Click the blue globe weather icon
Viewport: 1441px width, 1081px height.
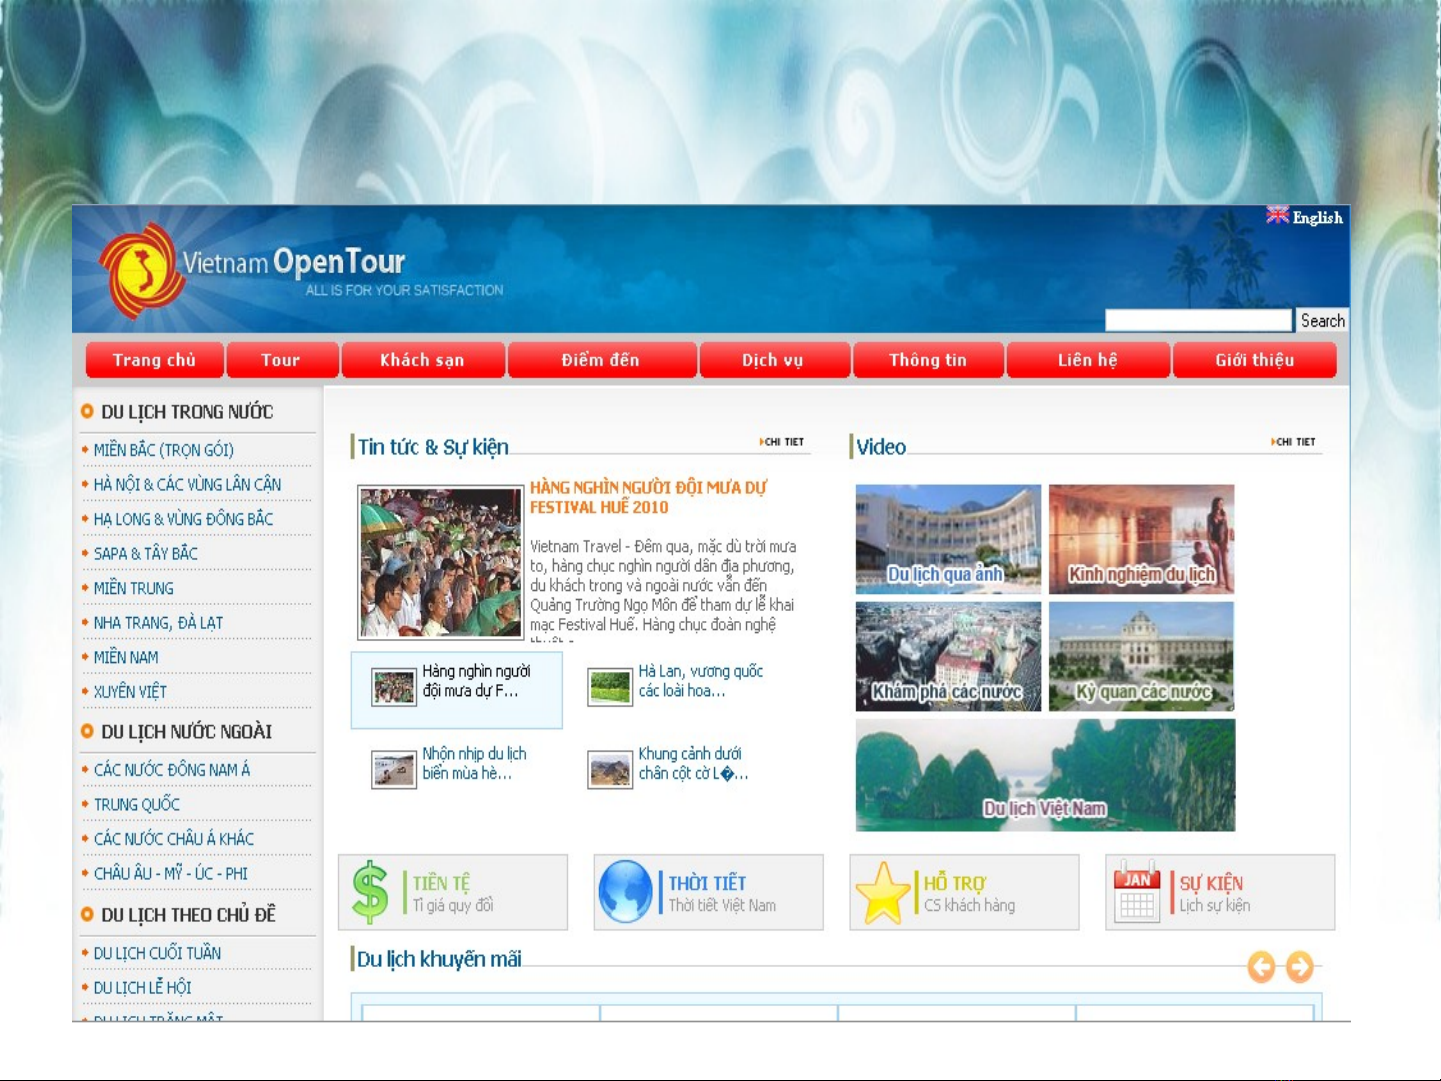pos(625,892)
